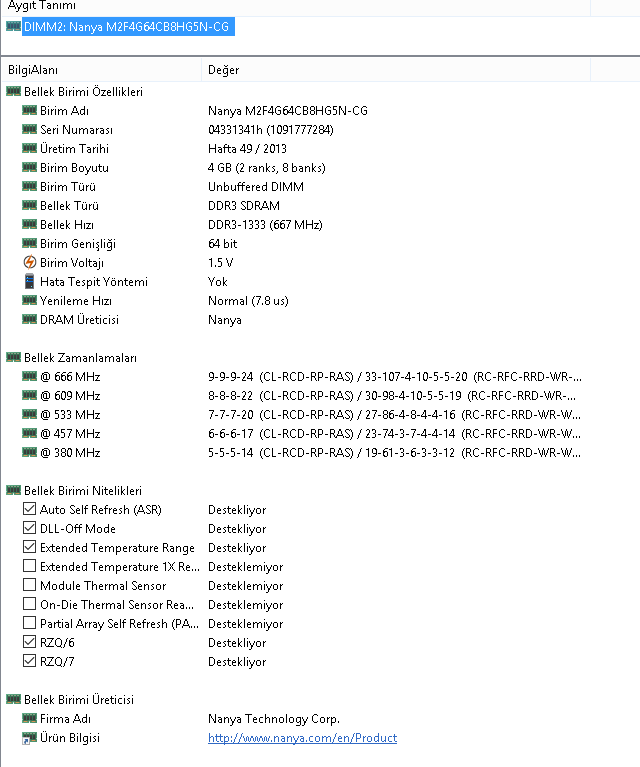640x767 pixels.
Task: Click the Bellek Hızı row icon
Action: pos(29,224)
